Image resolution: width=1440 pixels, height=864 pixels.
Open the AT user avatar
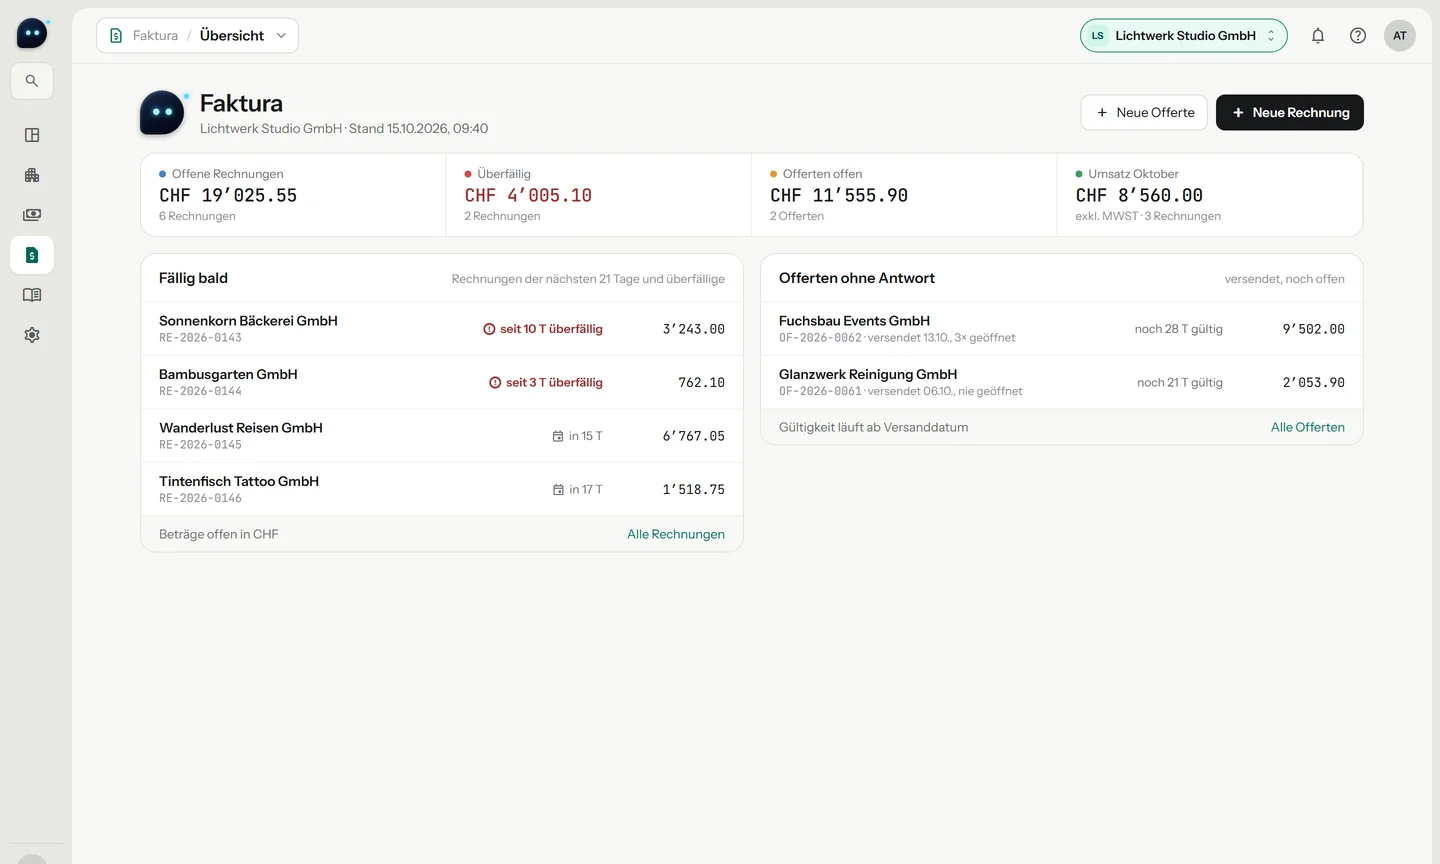1400,36
